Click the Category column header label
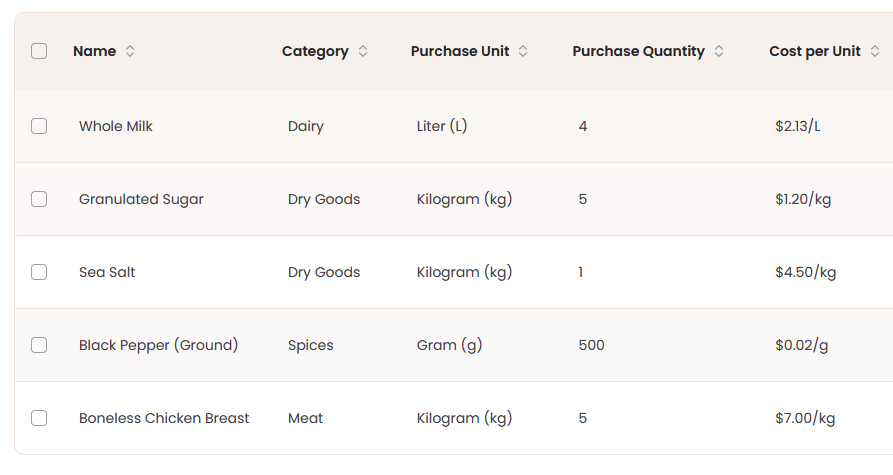Screen dimensions: 893x475 click(315, 51)
